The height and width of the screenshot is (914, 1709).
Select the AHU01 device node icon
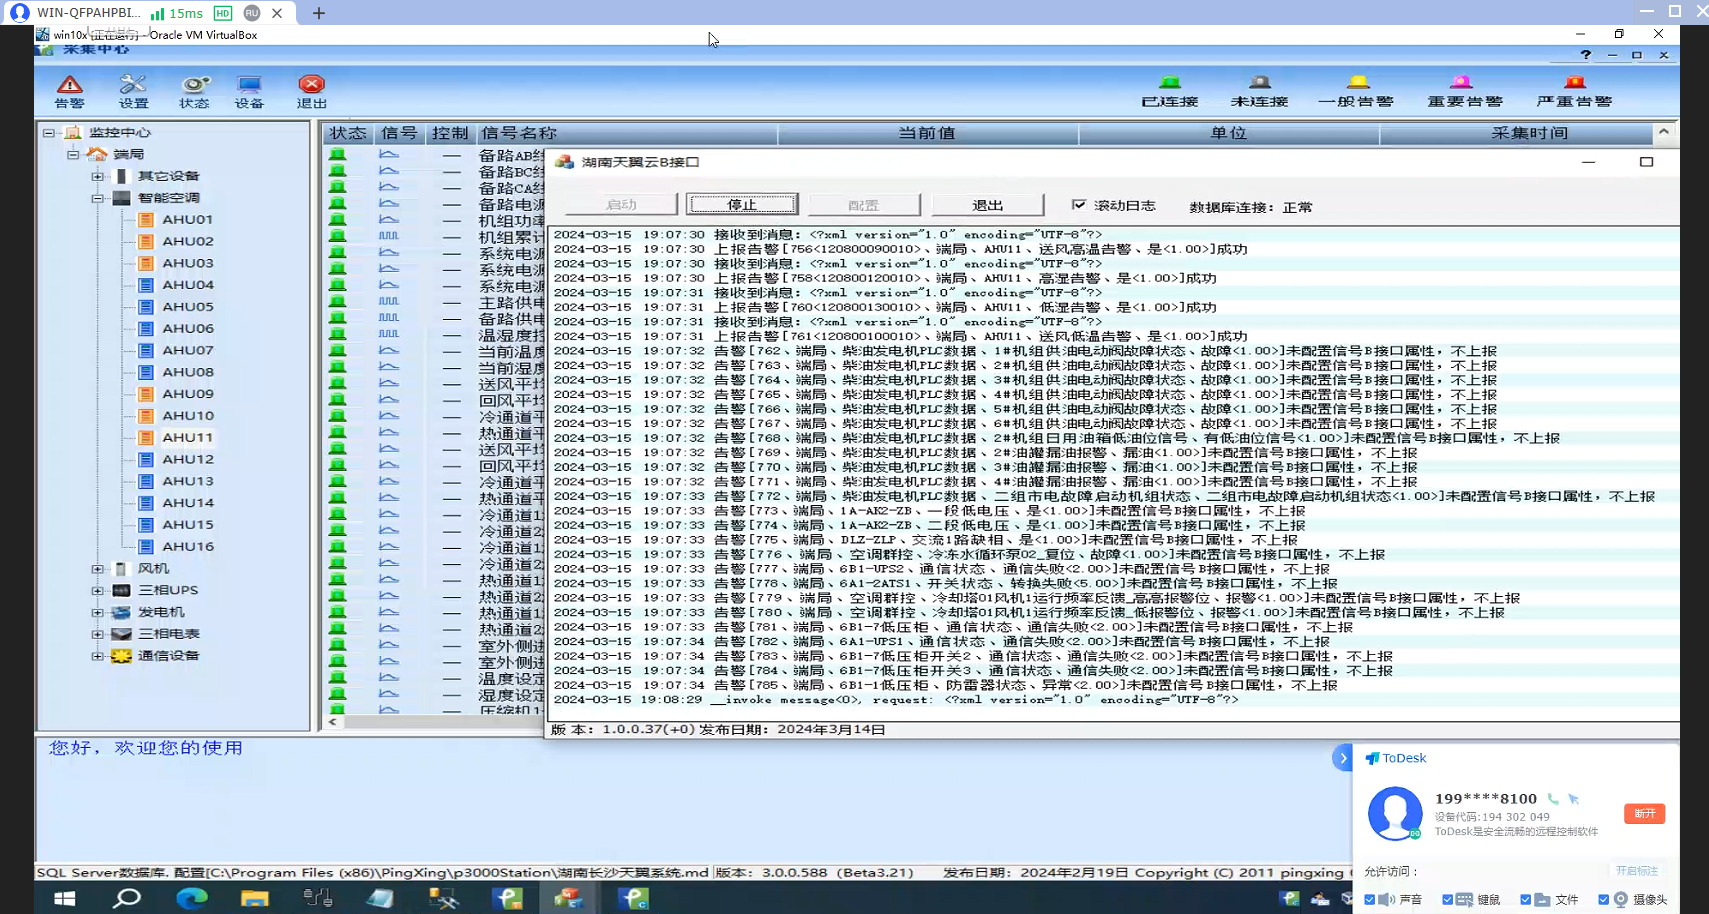click(146, 219)
